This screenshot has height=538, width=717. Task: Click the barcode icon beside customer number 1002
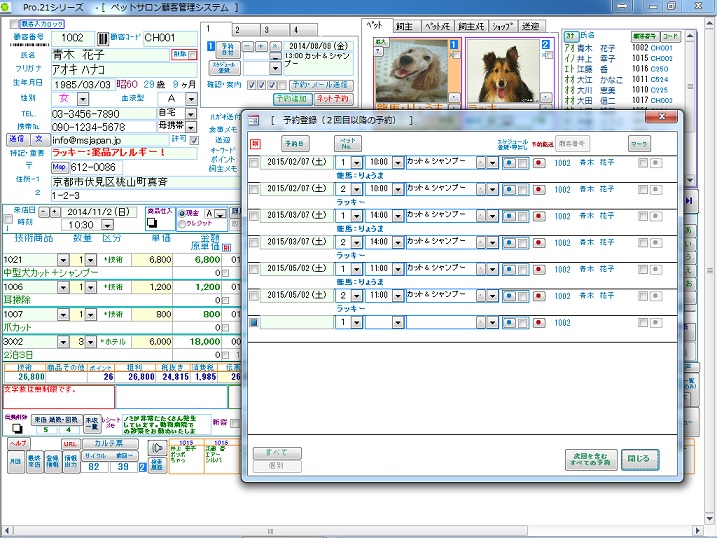pyautogui.click(x=103, y=38)
